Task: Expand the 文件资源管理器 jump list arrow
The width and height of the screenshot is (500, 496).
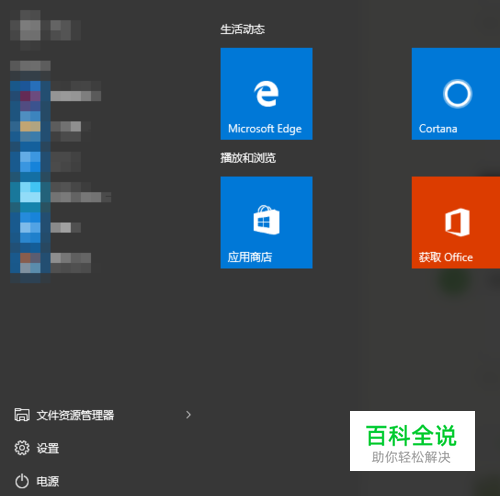Action: click(x=188, y=415)
